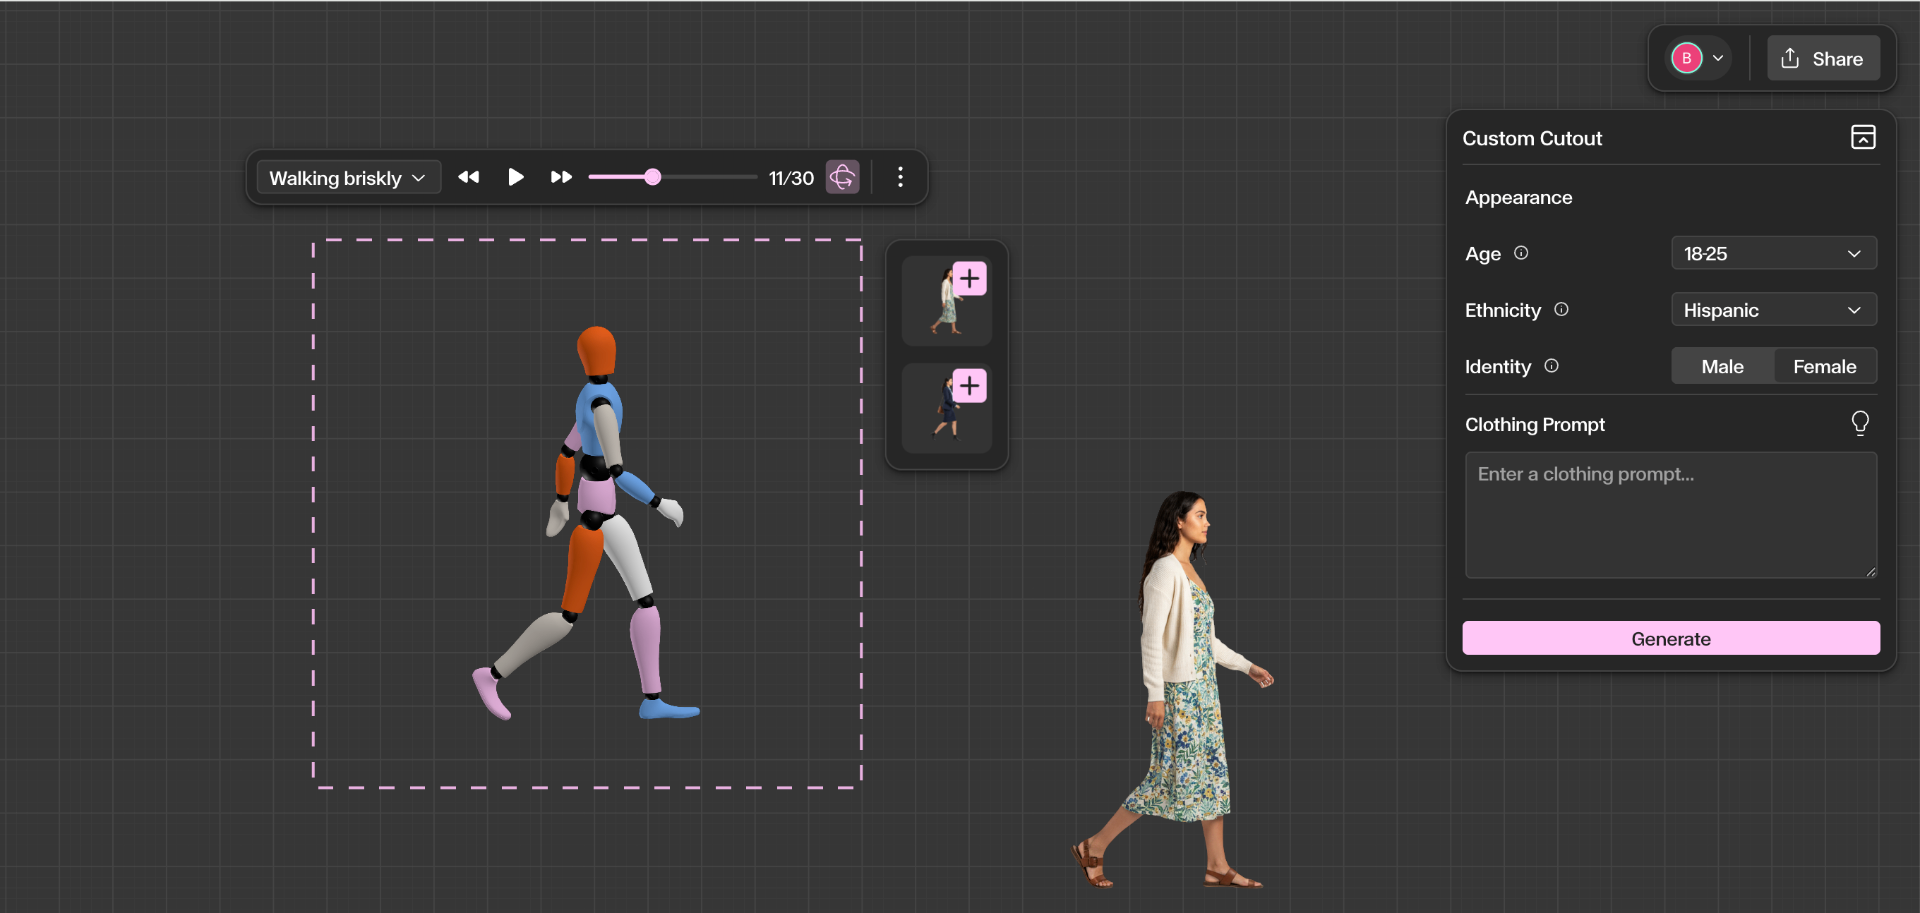Select the 3D rotate view tool
The width and height of the screenshot is (1920, 913).
(x=842, y=177)
